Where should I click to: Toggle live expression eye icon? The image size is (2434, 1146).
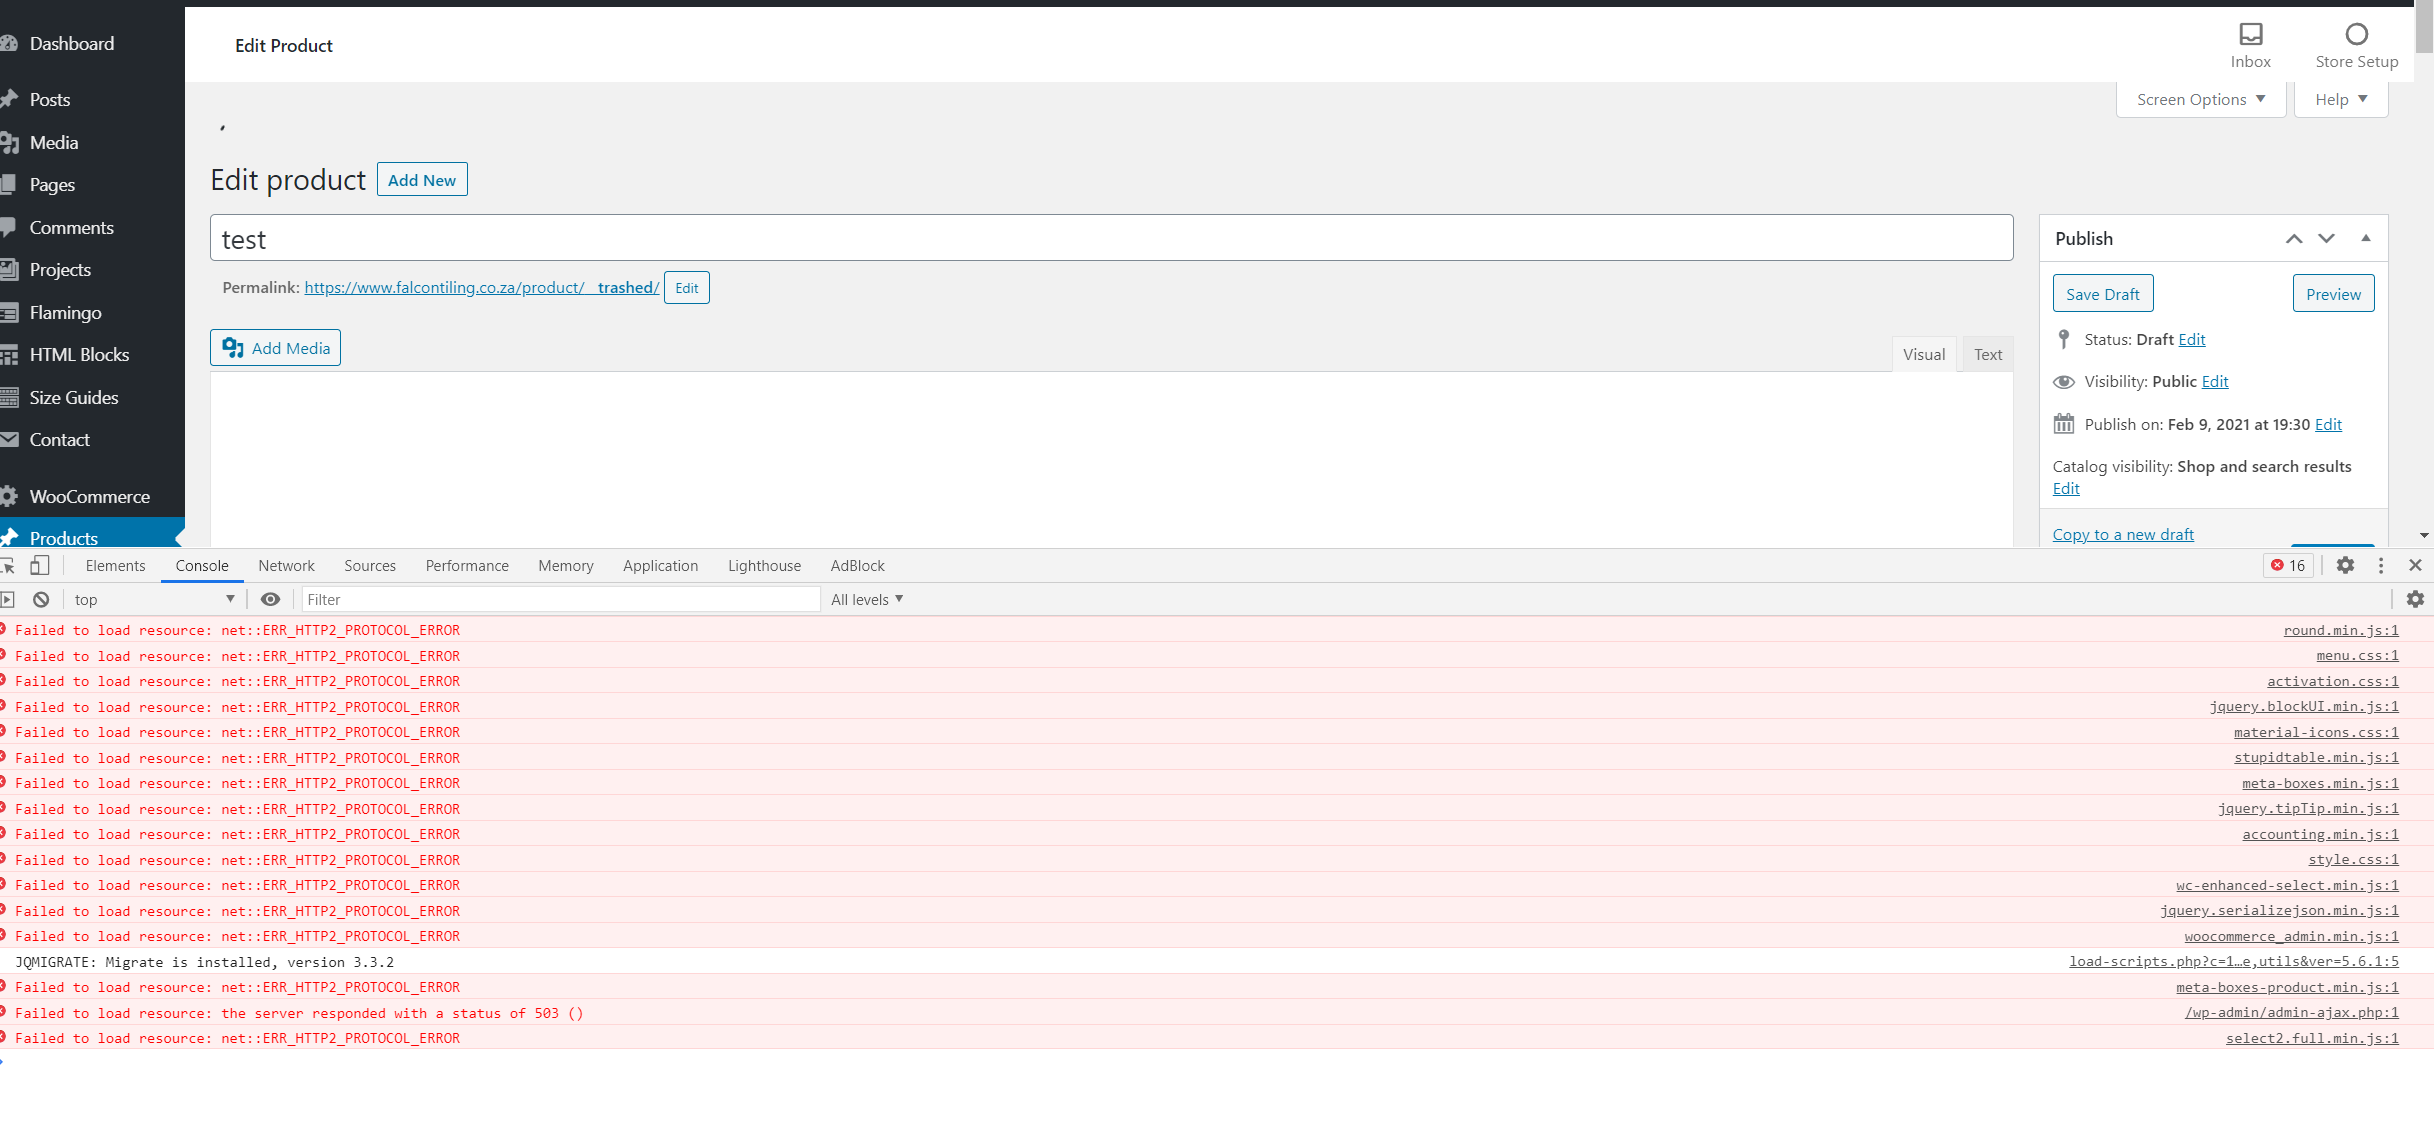270,600
